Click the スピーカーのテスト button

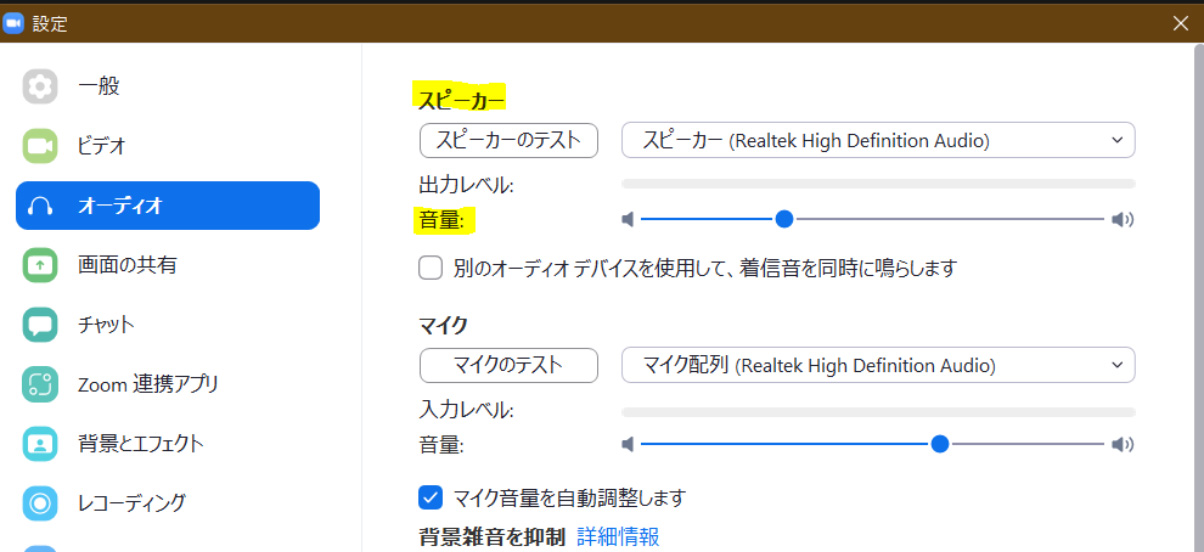tap(509, 140)
